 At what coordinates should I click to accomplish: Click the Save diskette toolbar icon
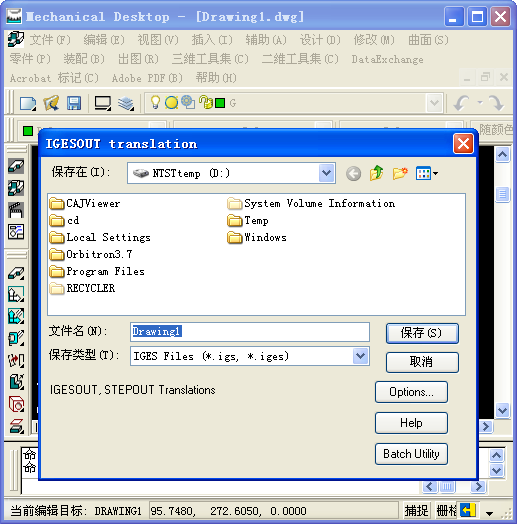tap(74, 103)
